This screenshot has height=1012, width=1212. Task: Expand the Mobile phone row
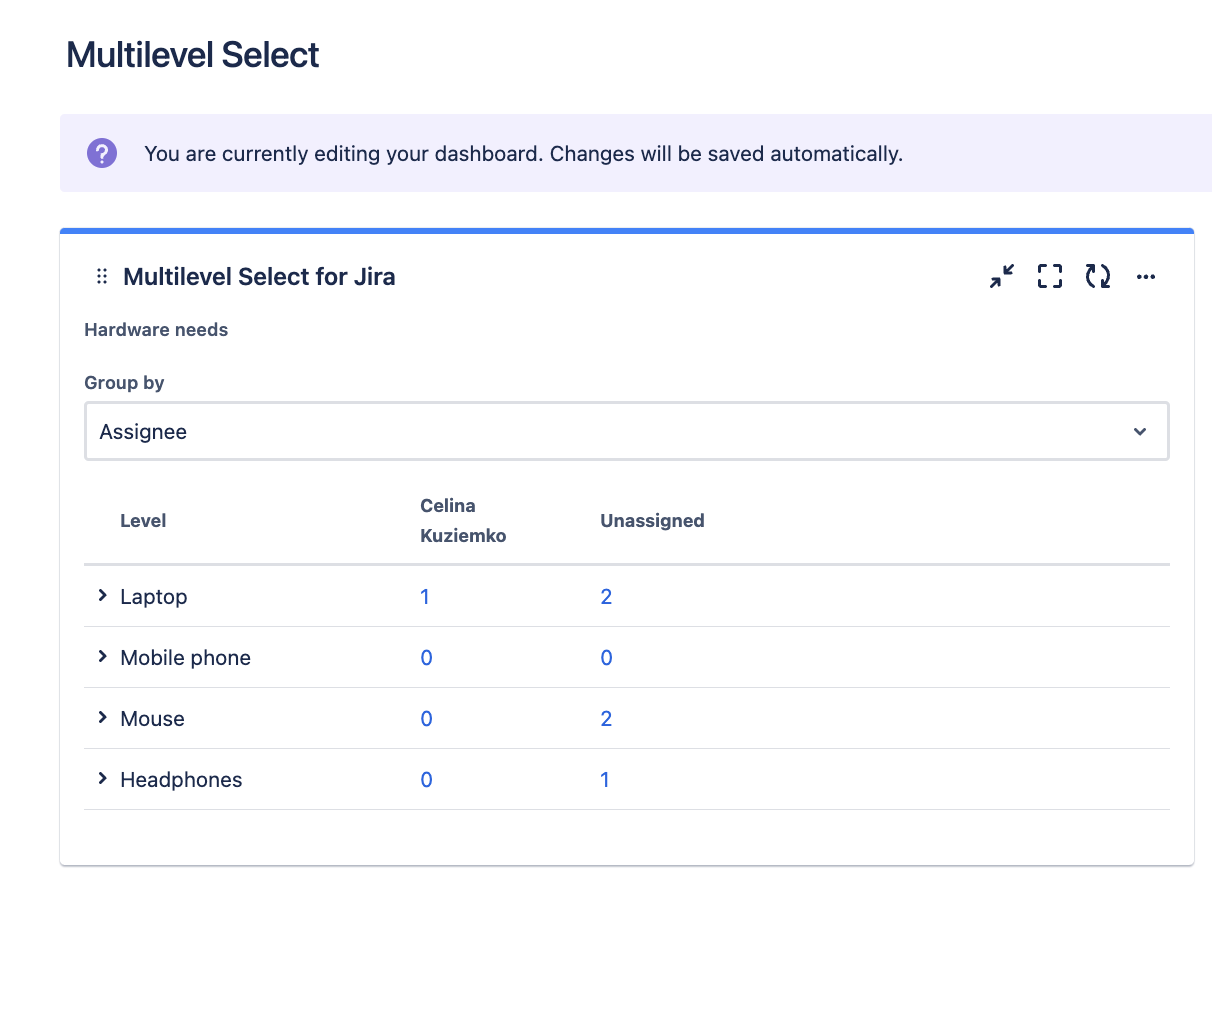click(x=102, y=657)
